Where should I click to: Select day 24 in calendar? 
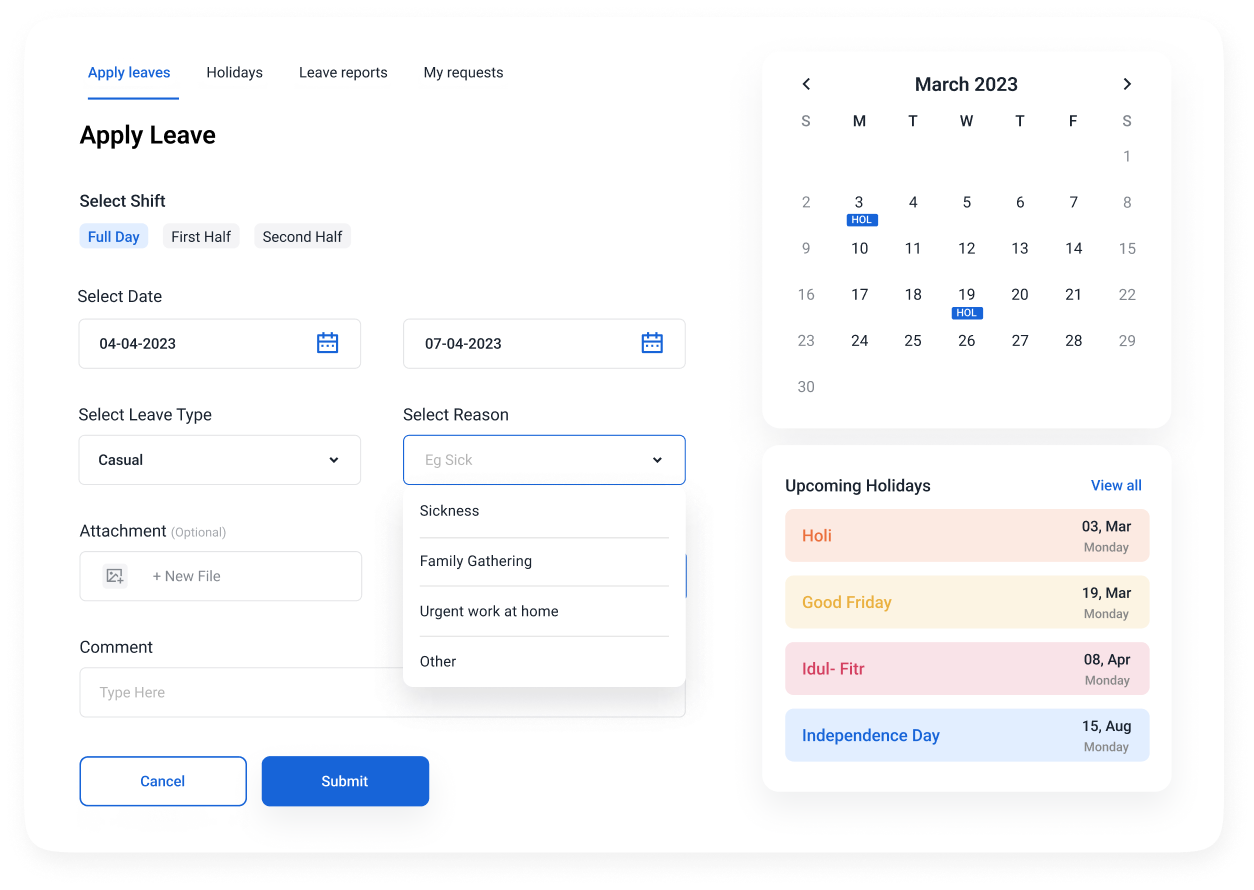[x=859, y=340]
